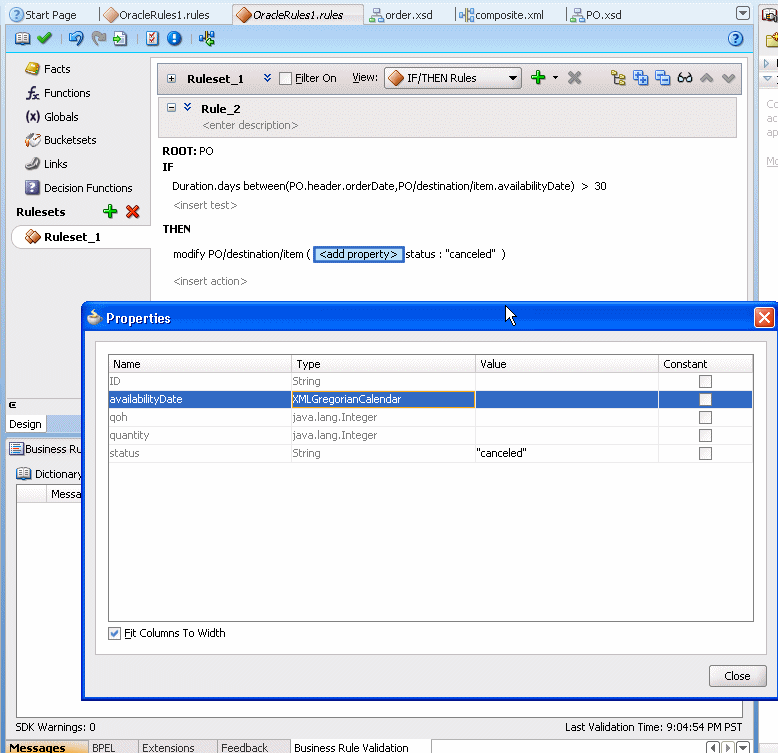Click the red checklist test icon

(x=152, y=38)
